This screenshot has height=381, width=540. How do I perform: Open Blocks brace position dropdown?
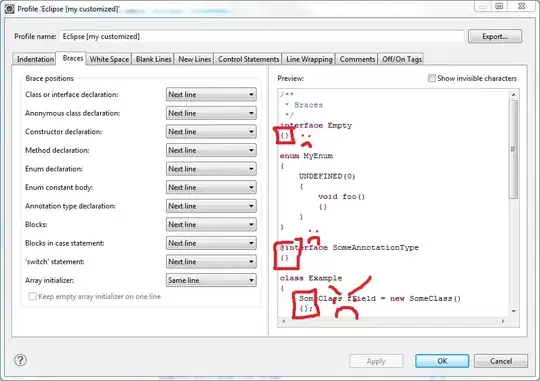pyautogui.click(x=211, y=225)
